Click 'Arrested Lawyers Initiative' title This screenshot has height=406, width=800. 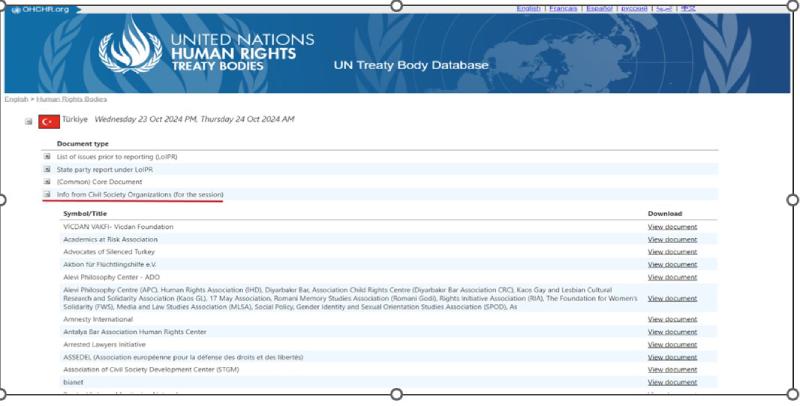104,344
